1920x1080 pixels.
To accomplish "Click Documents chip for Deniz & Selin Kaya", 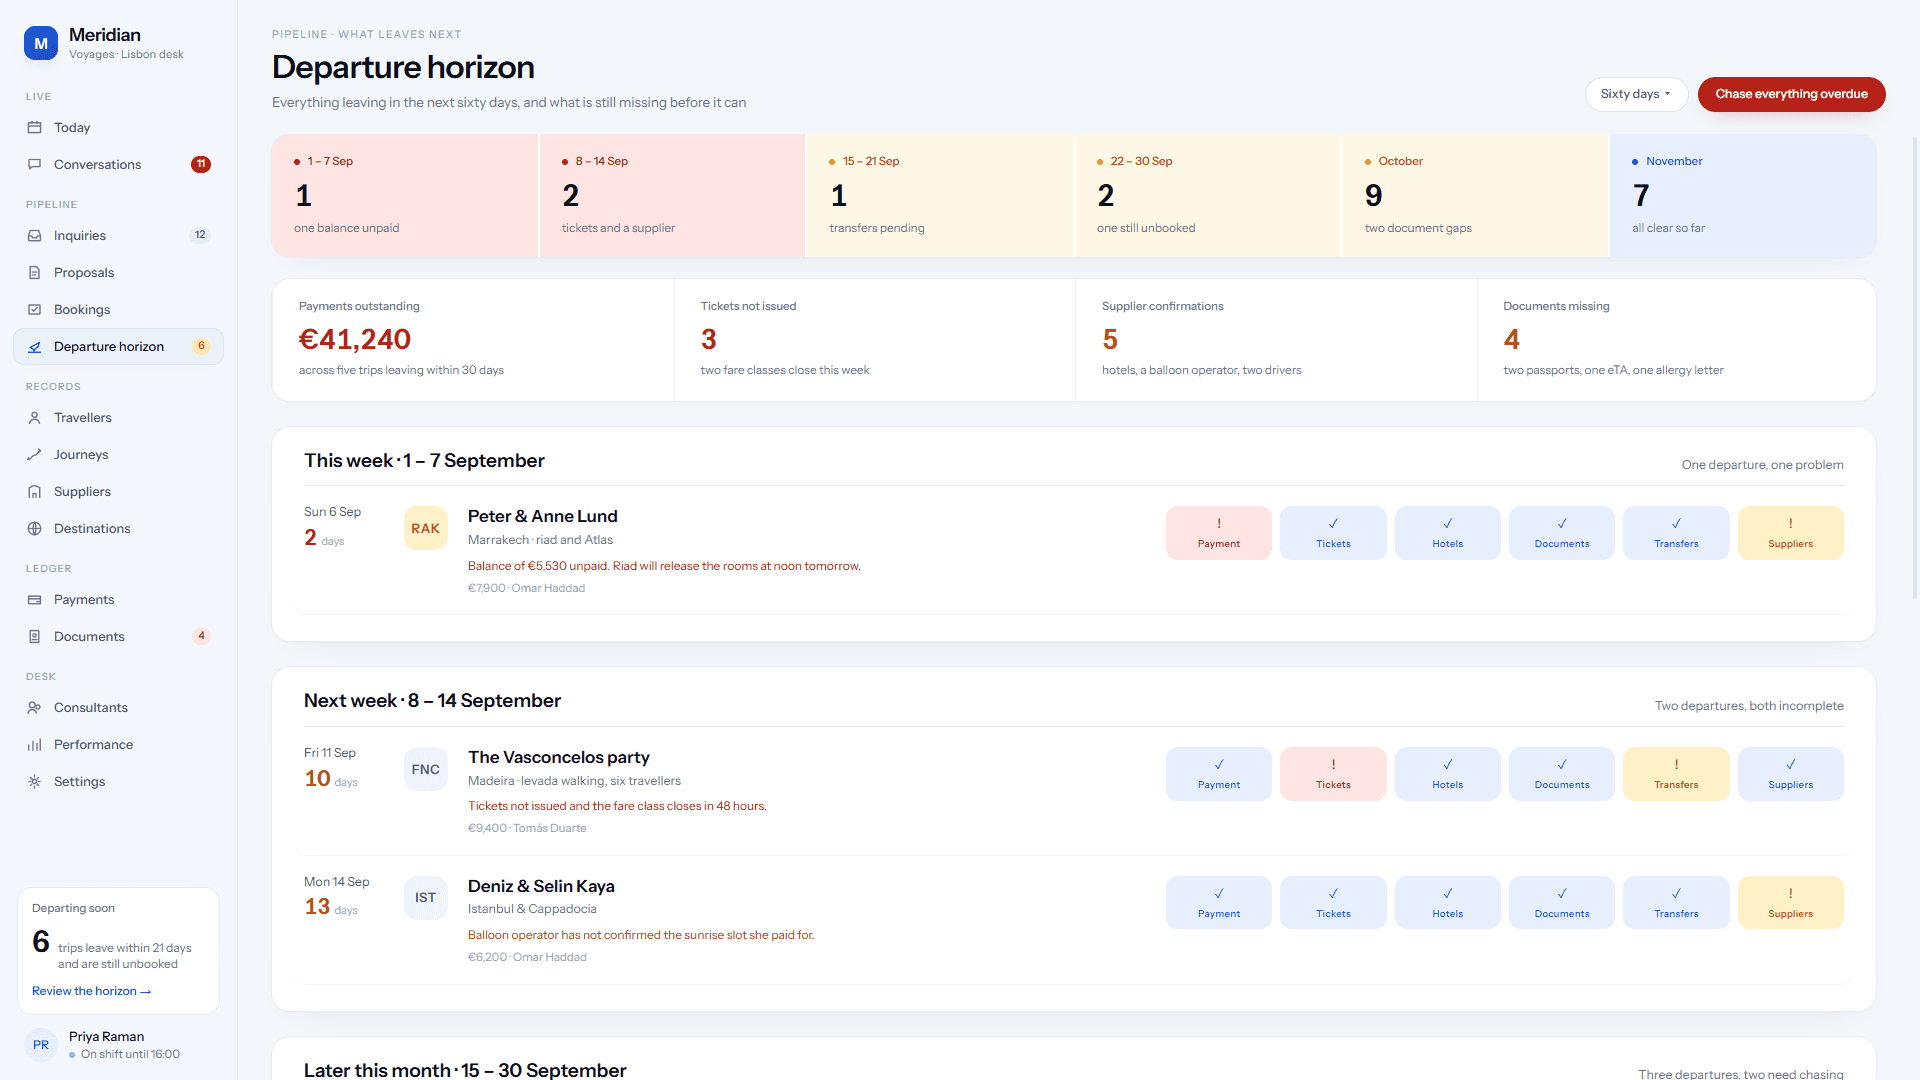I will [1562, 903].
